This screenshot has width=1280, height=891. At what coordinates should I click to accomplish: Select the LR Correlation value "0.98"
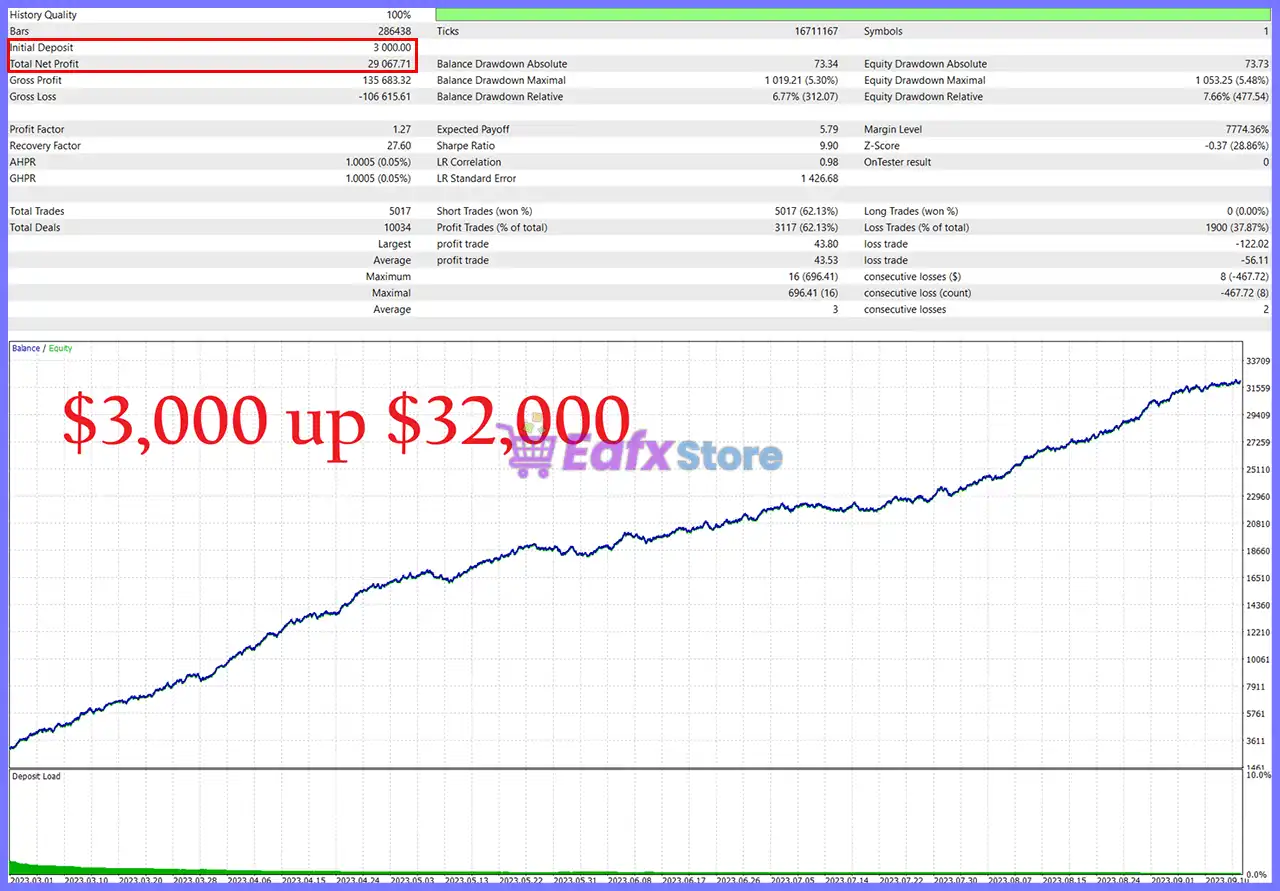click(x=829, y=162)
